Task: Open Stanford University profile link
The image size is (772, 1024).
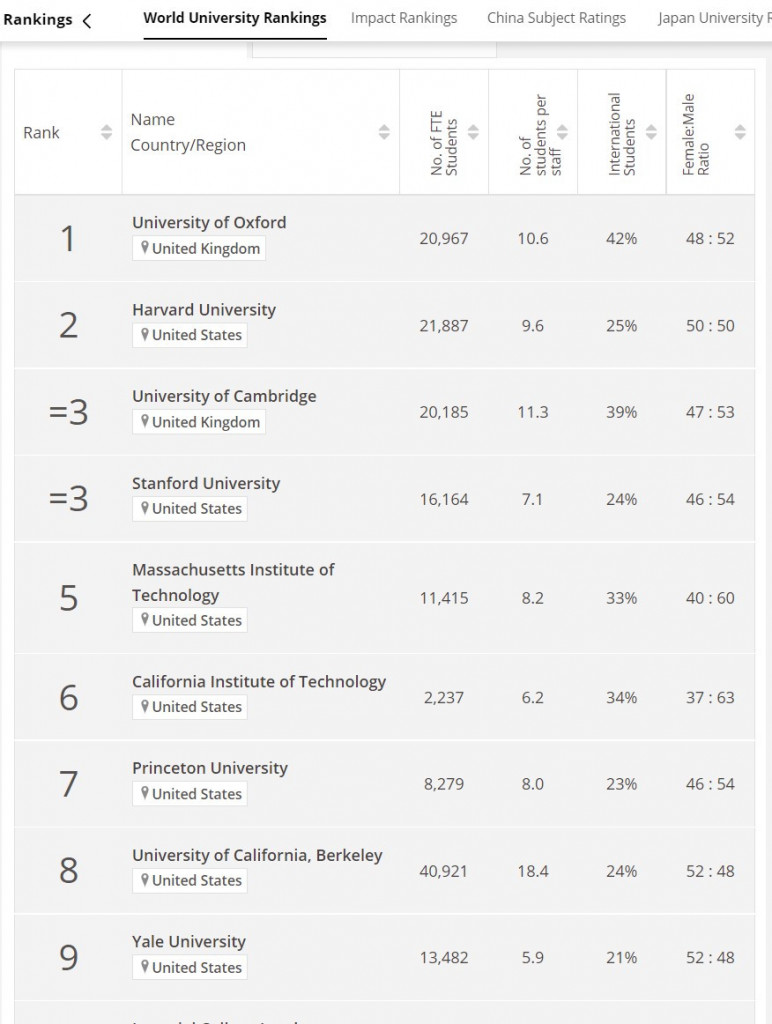Action: coord(206,483)
